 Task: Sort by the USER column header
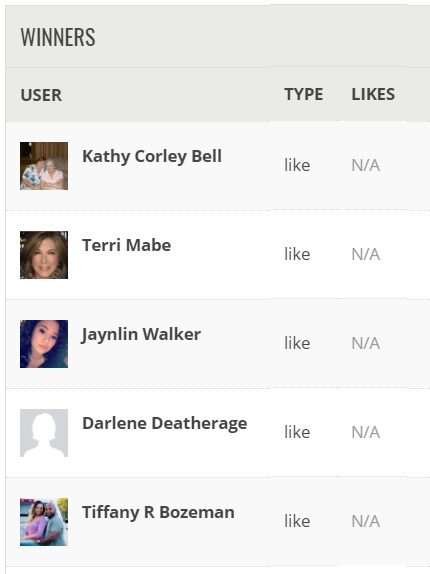(41, 95)
